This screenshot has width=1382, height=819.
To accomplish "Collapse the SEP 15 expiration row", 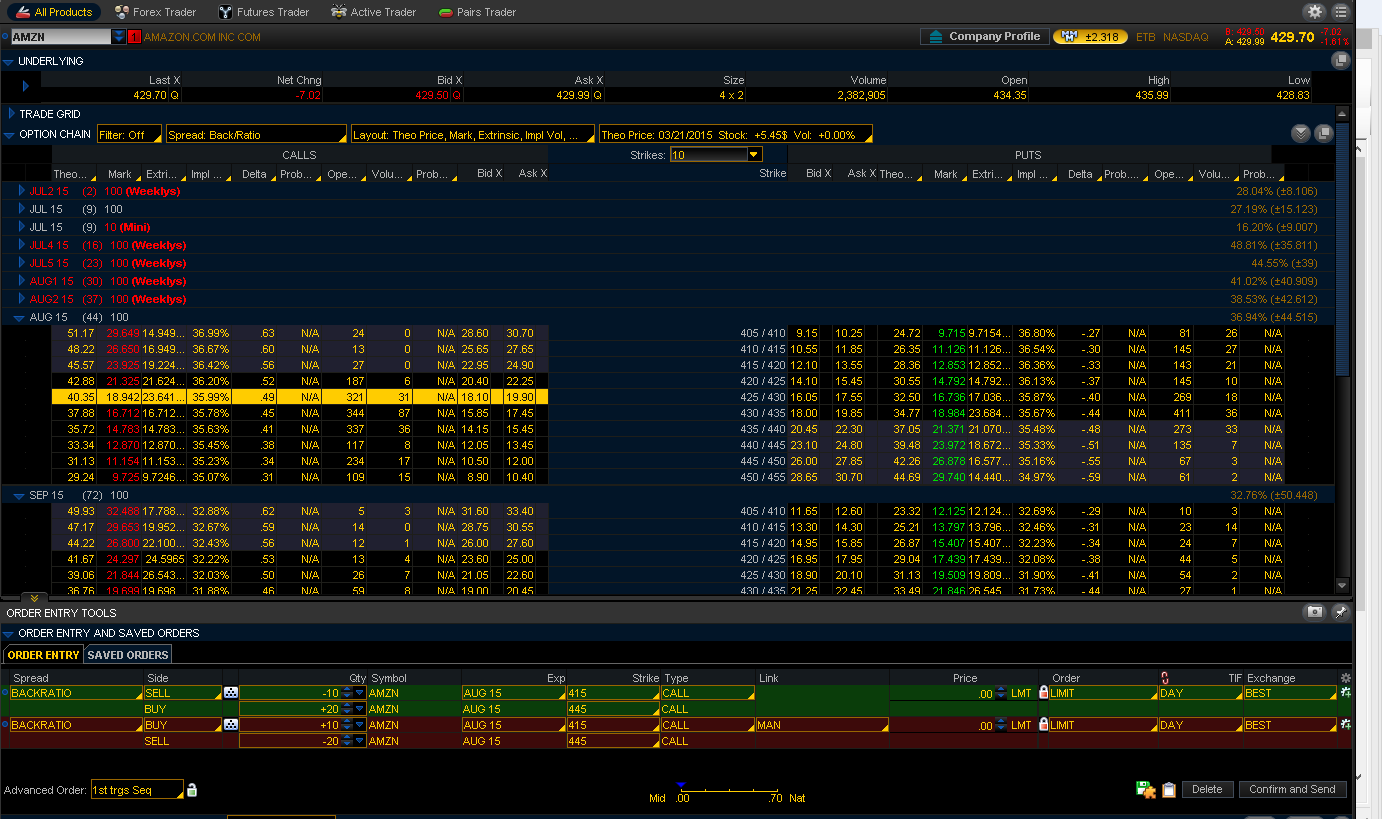I will [19, 495].
